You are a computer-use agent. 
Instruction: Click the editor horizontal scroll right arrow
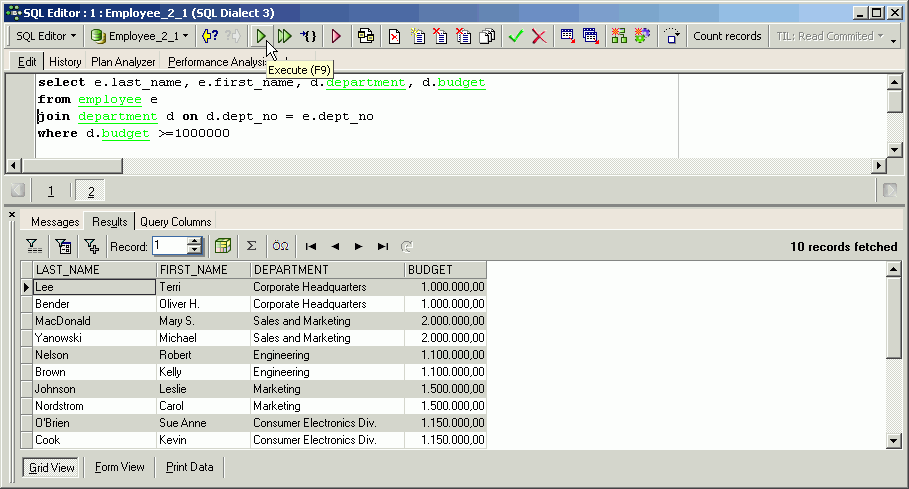pyautogui.click(x=879, y=166)
